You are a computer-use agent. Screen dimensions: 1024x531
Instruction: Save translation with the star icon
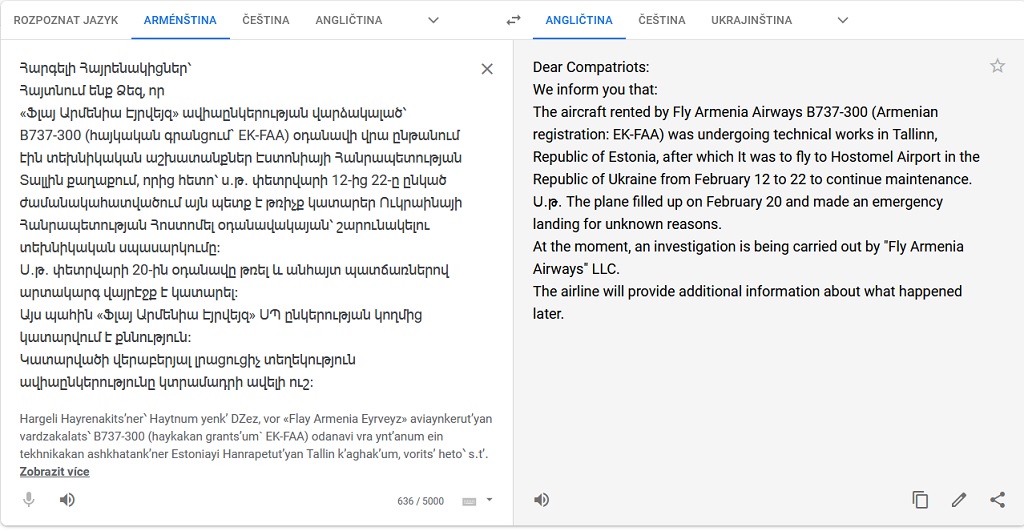point(997,65)
